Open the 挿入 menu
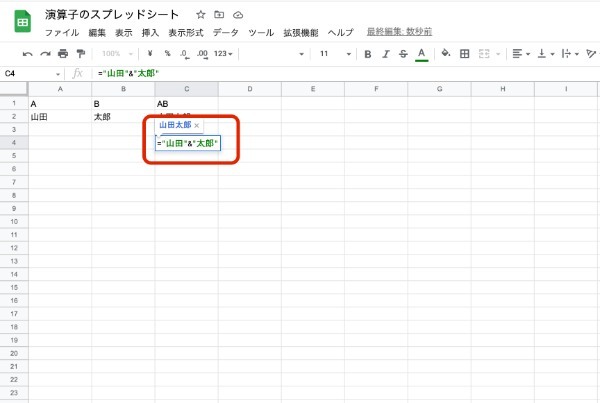This screenshot has height=403, width=600. coord(150,33)
